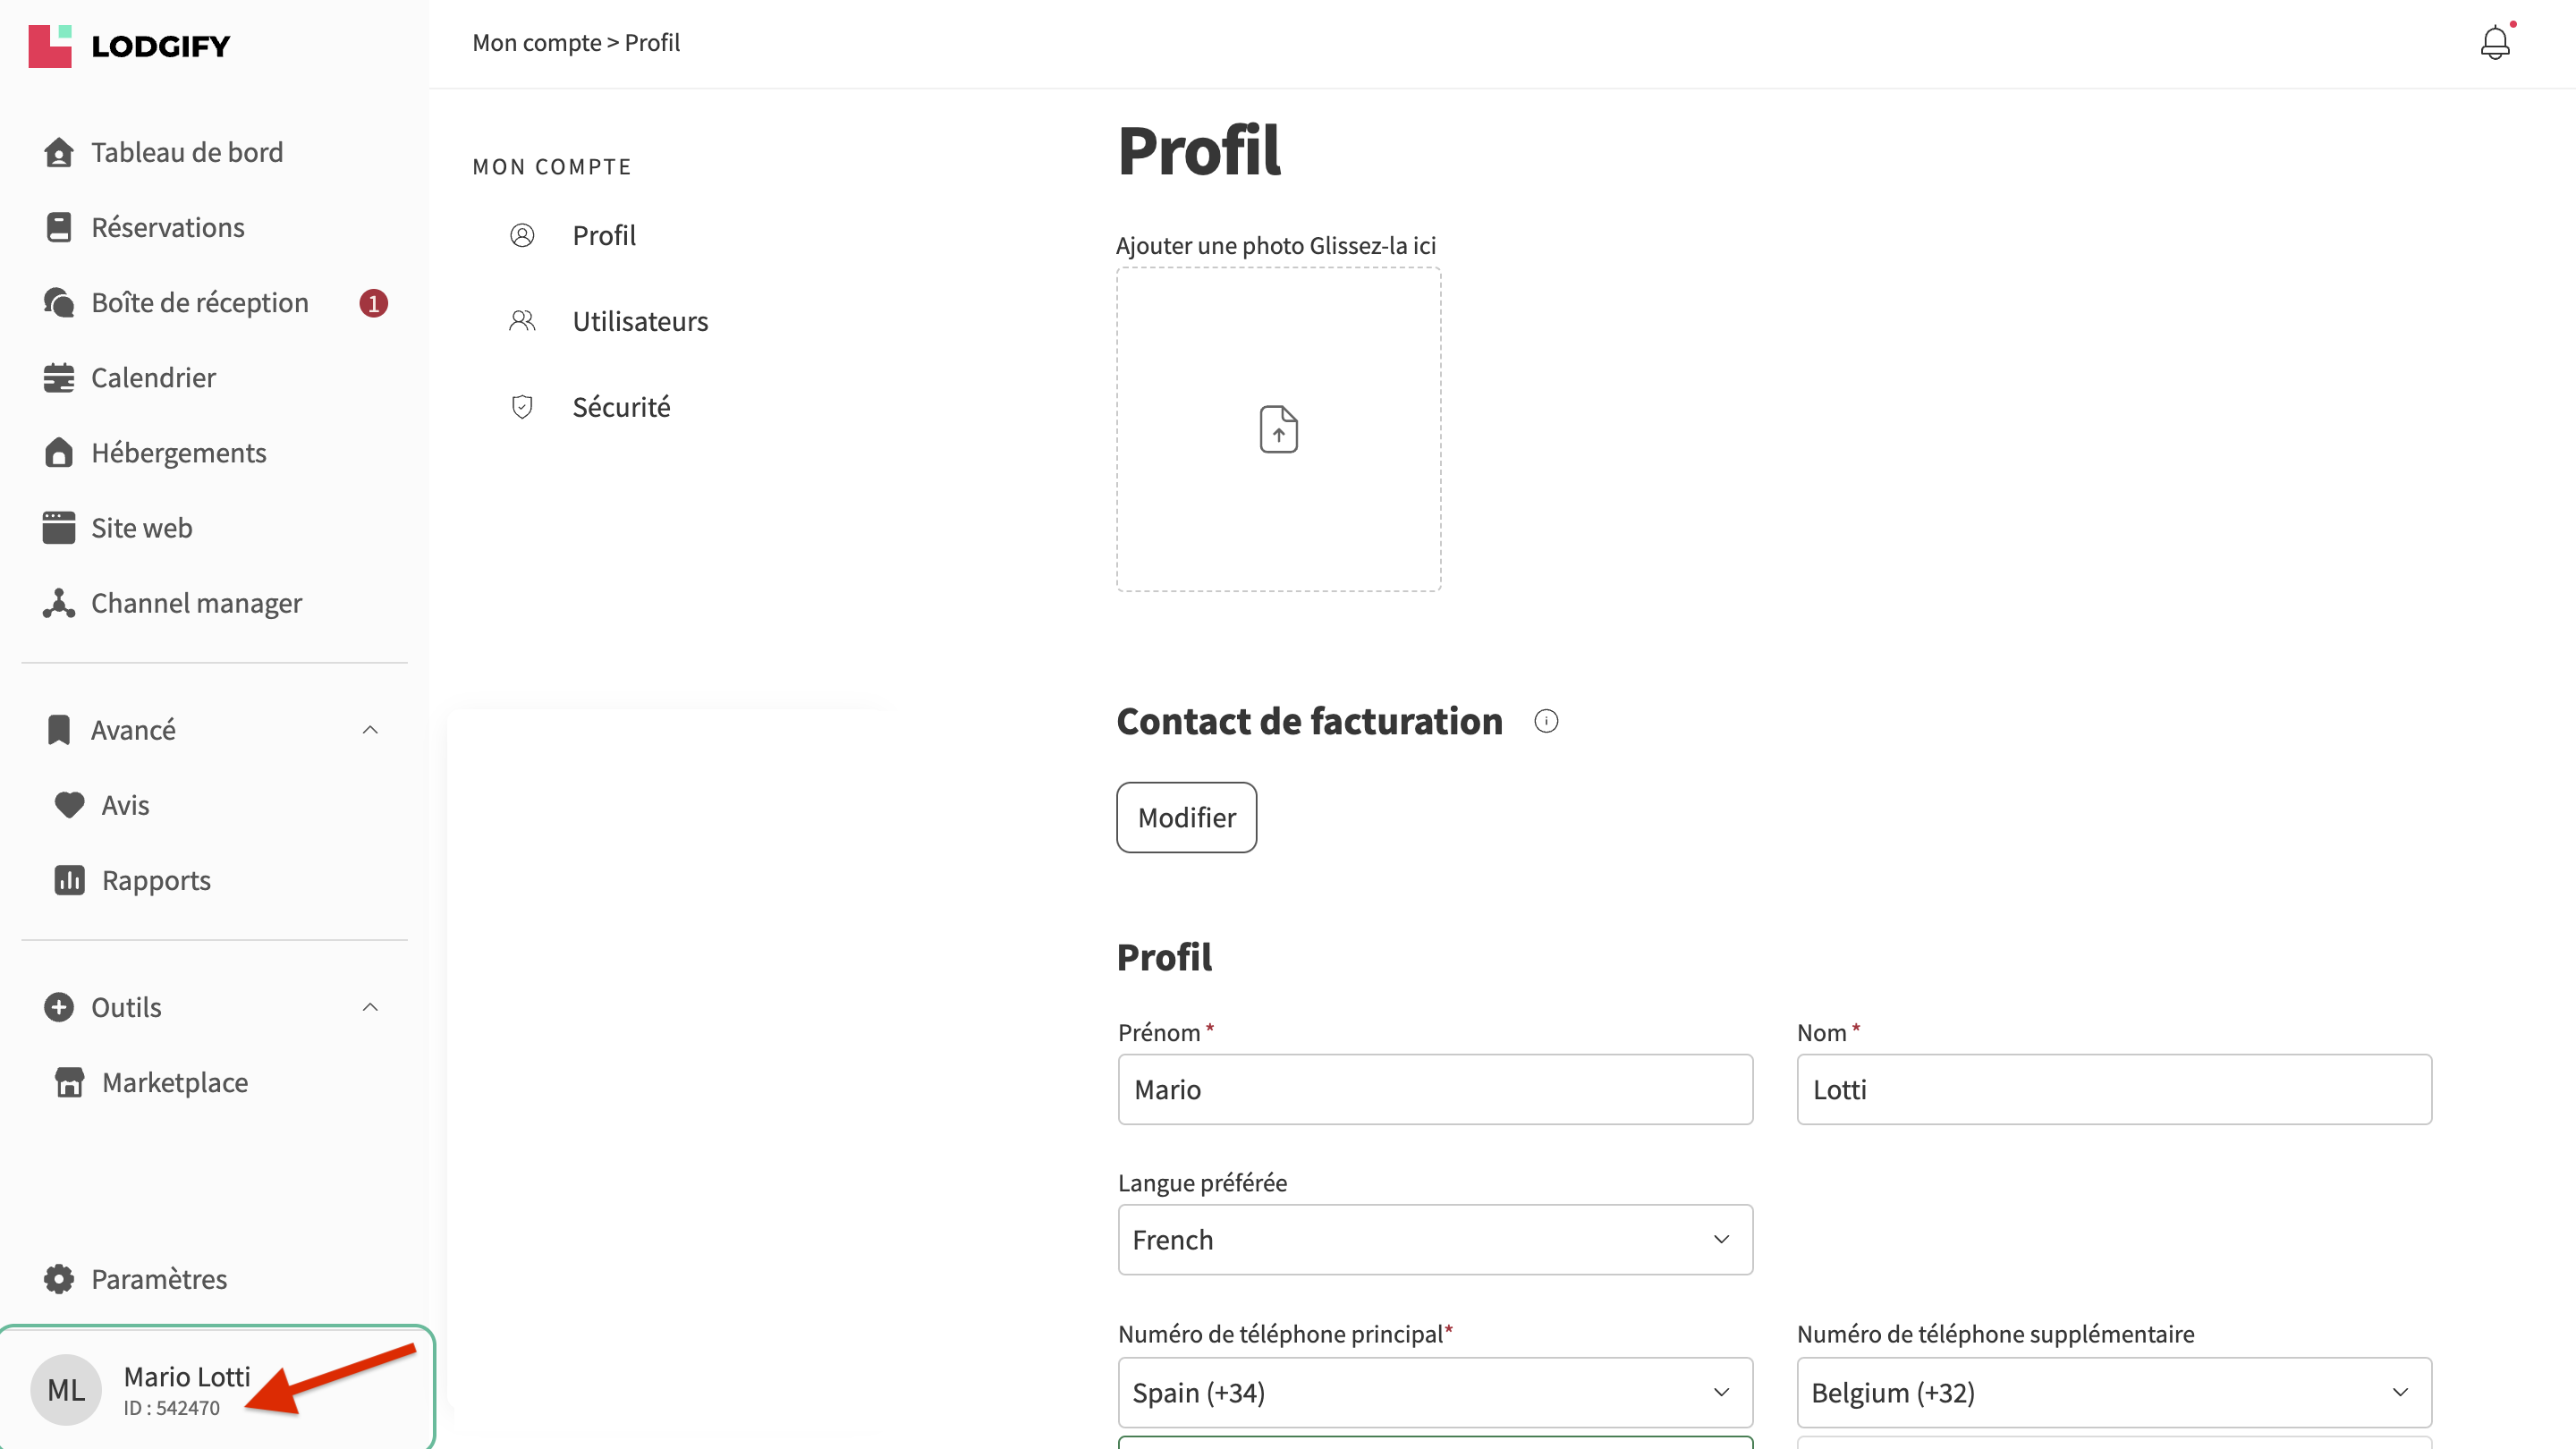Image resolution: width=2576 pixels, height=1449 pixels.
Task: Click the Sécurité shield icon
Action: (x=522, y=407)
